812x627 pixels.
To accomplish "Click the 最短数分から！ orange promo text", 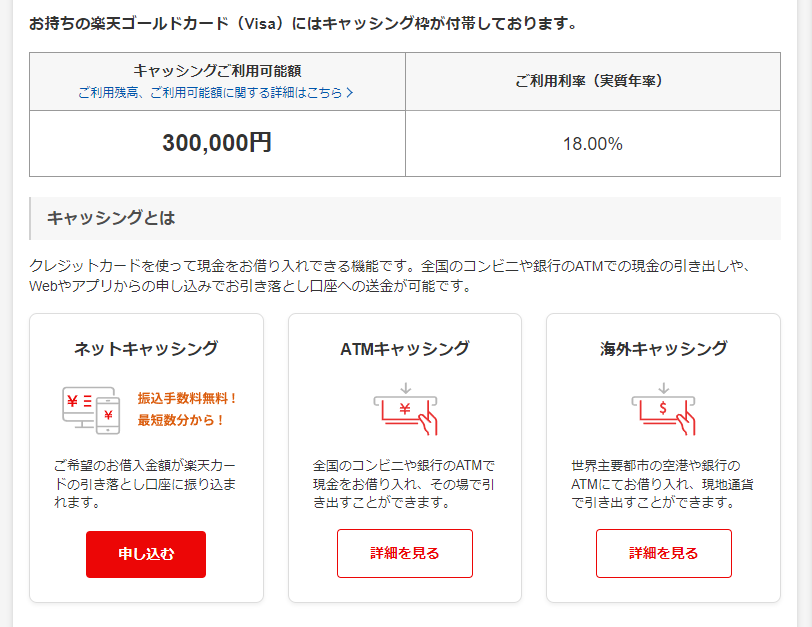I will tap(181, 420).
